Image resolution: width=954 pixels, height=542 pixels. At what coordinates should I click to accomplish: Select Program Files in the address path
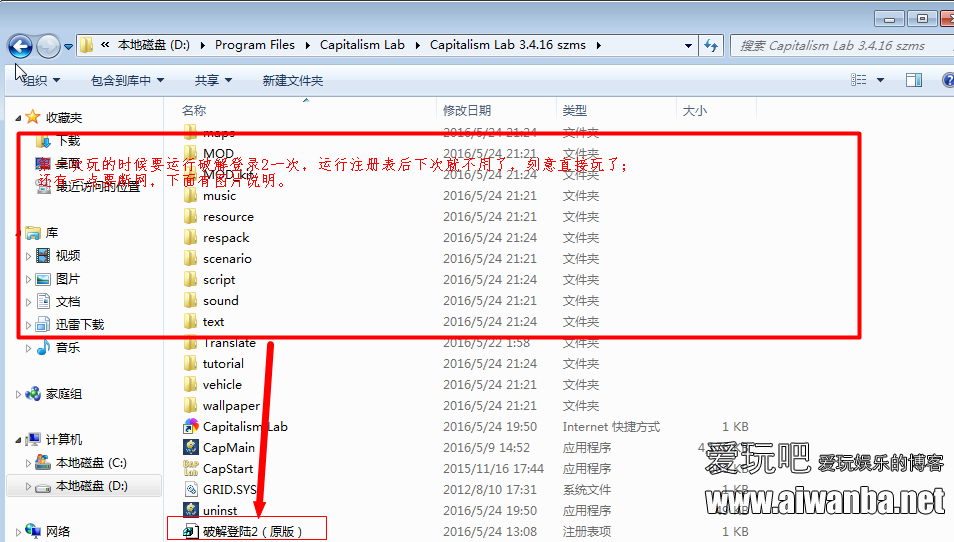pos(254,45)
